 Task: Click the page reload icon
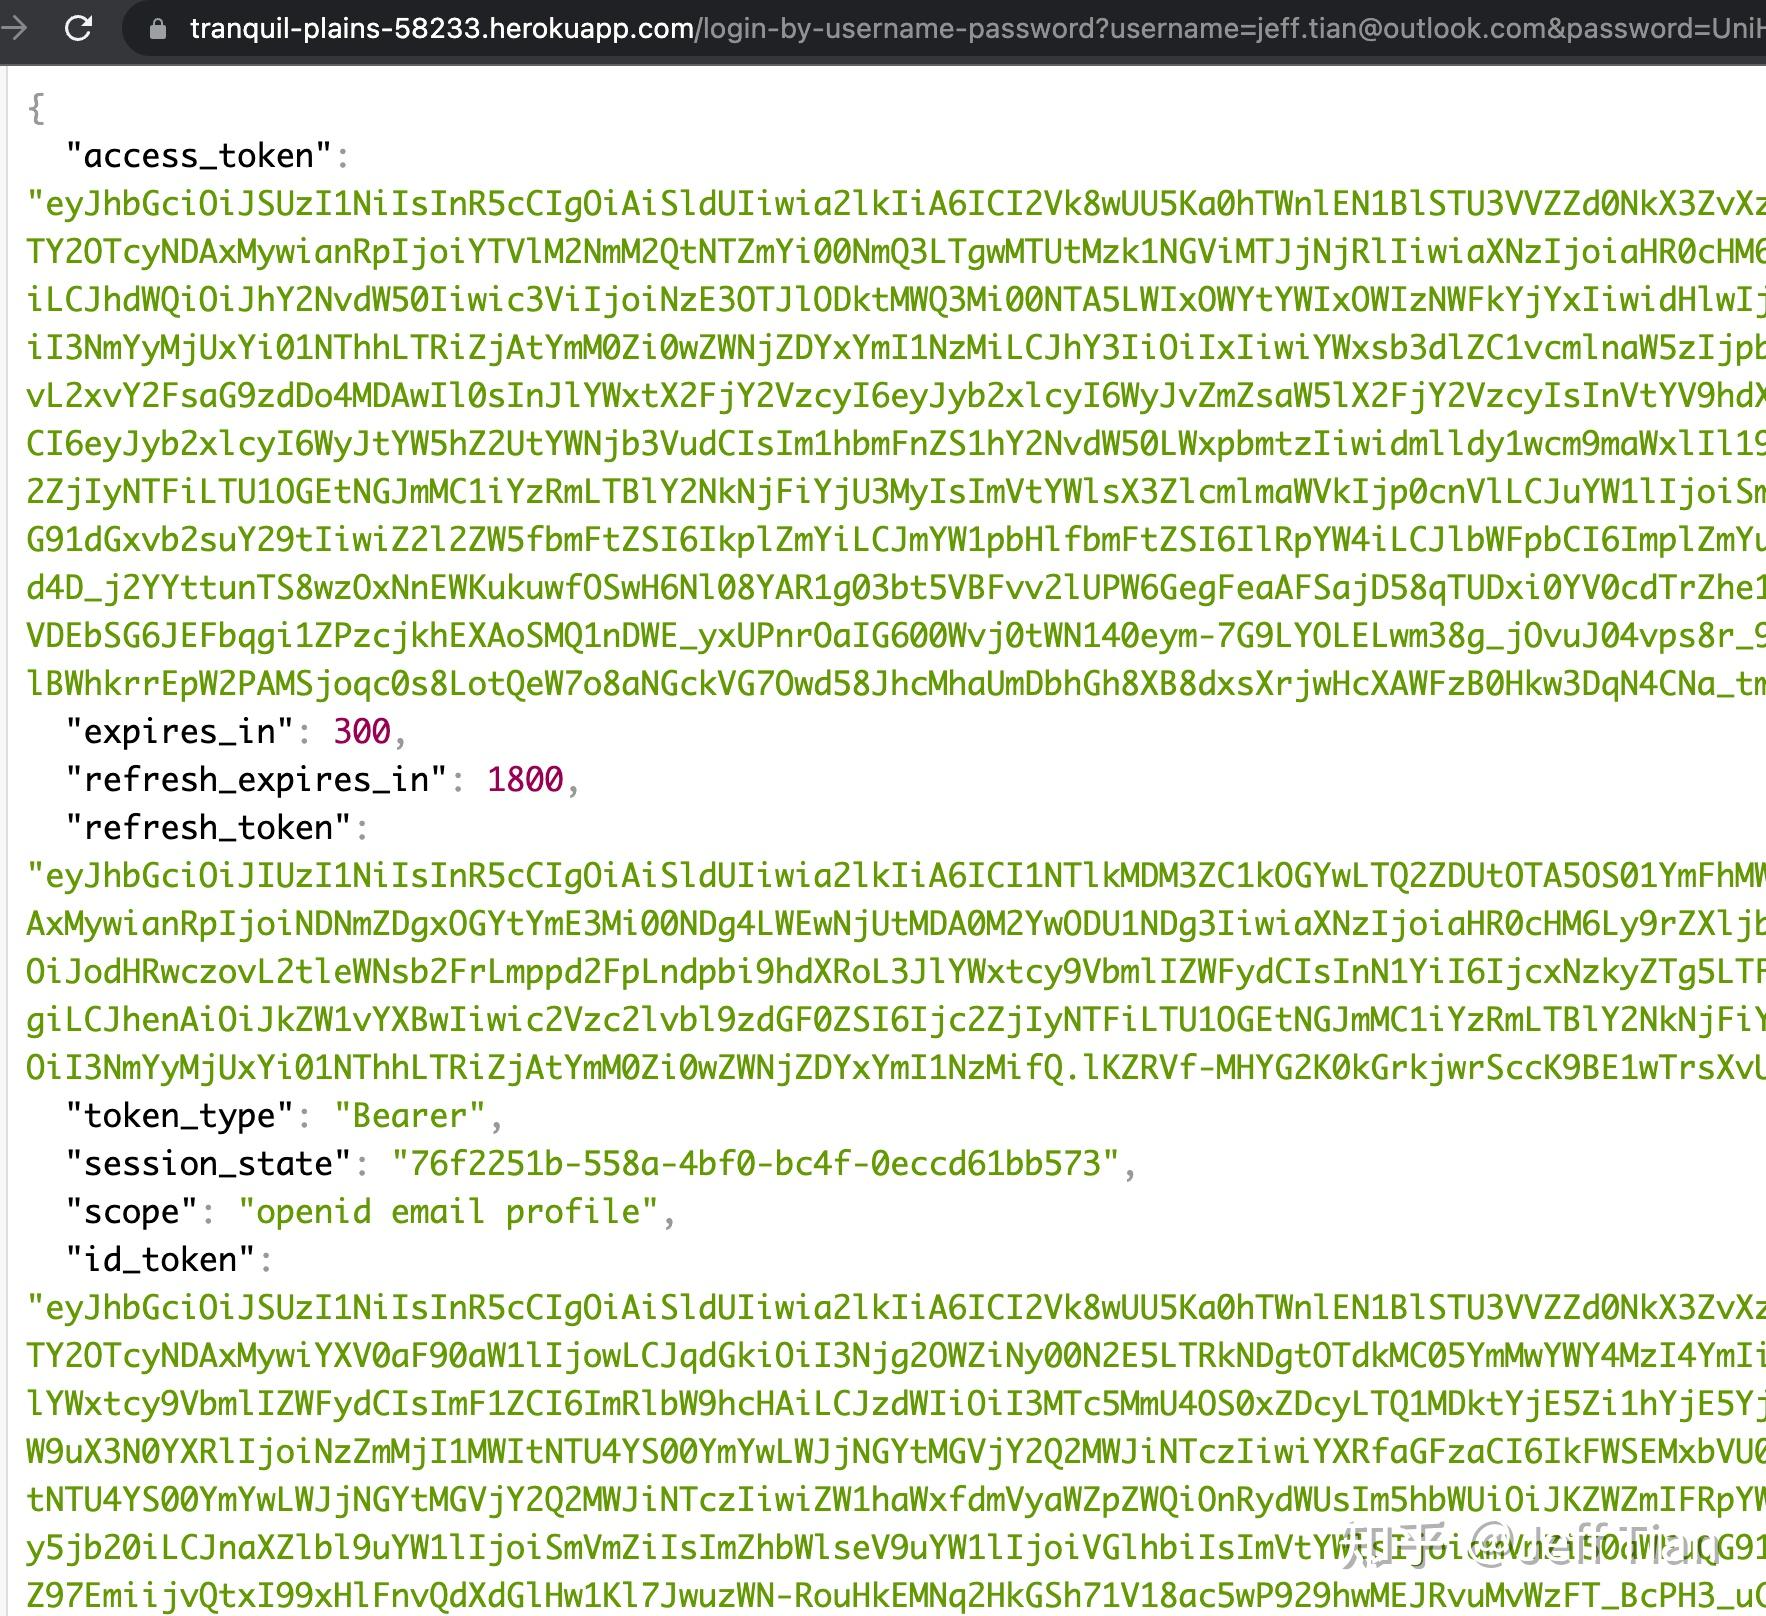point(78,27)
